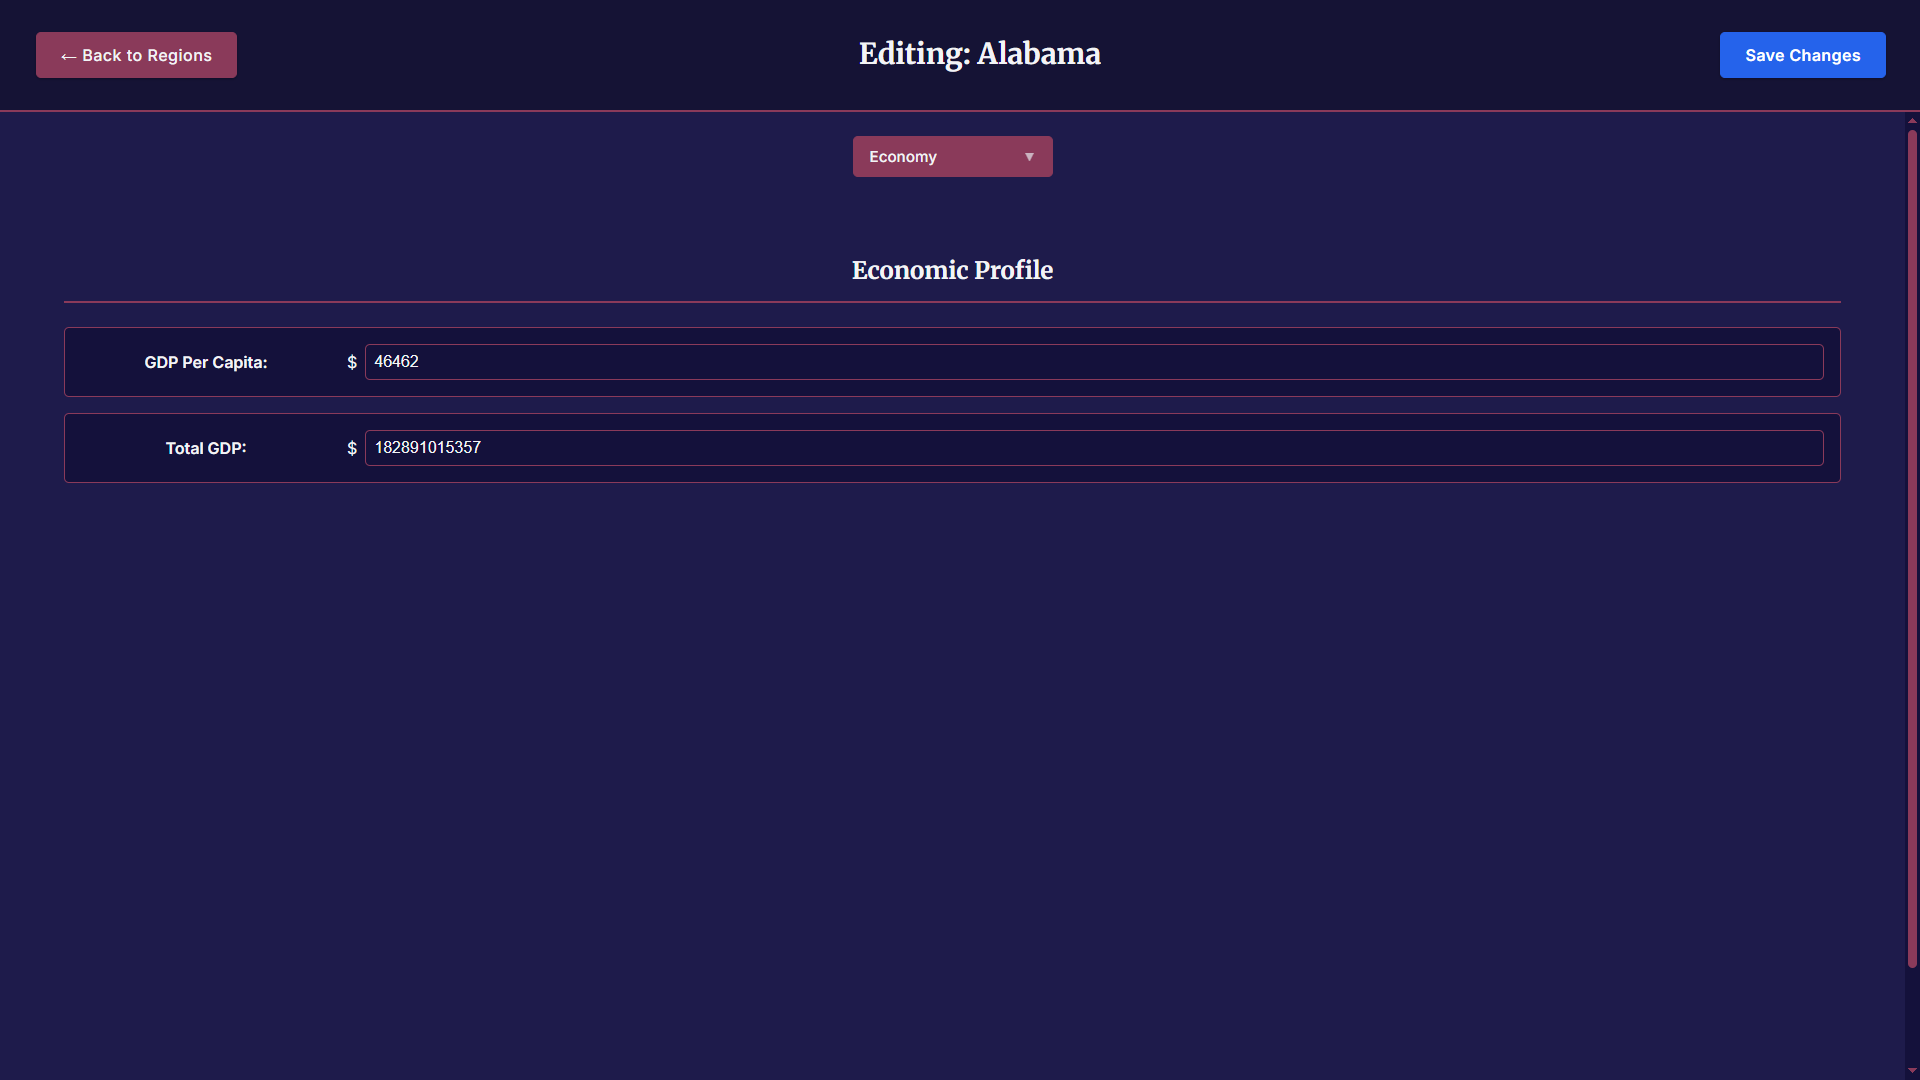The image size is (1920, 1080).
Task: Focus the Total GDP input field
Action: pos(1093,448)
